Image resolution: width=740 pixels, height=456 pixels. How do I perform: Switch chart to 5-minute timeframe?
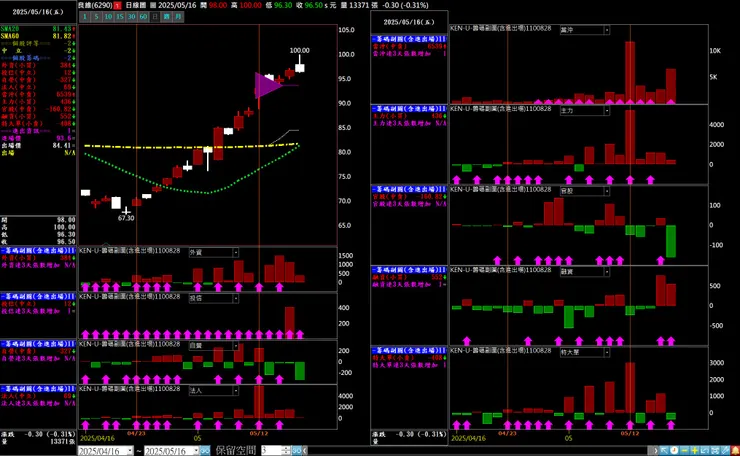click(x=96, y=17)
